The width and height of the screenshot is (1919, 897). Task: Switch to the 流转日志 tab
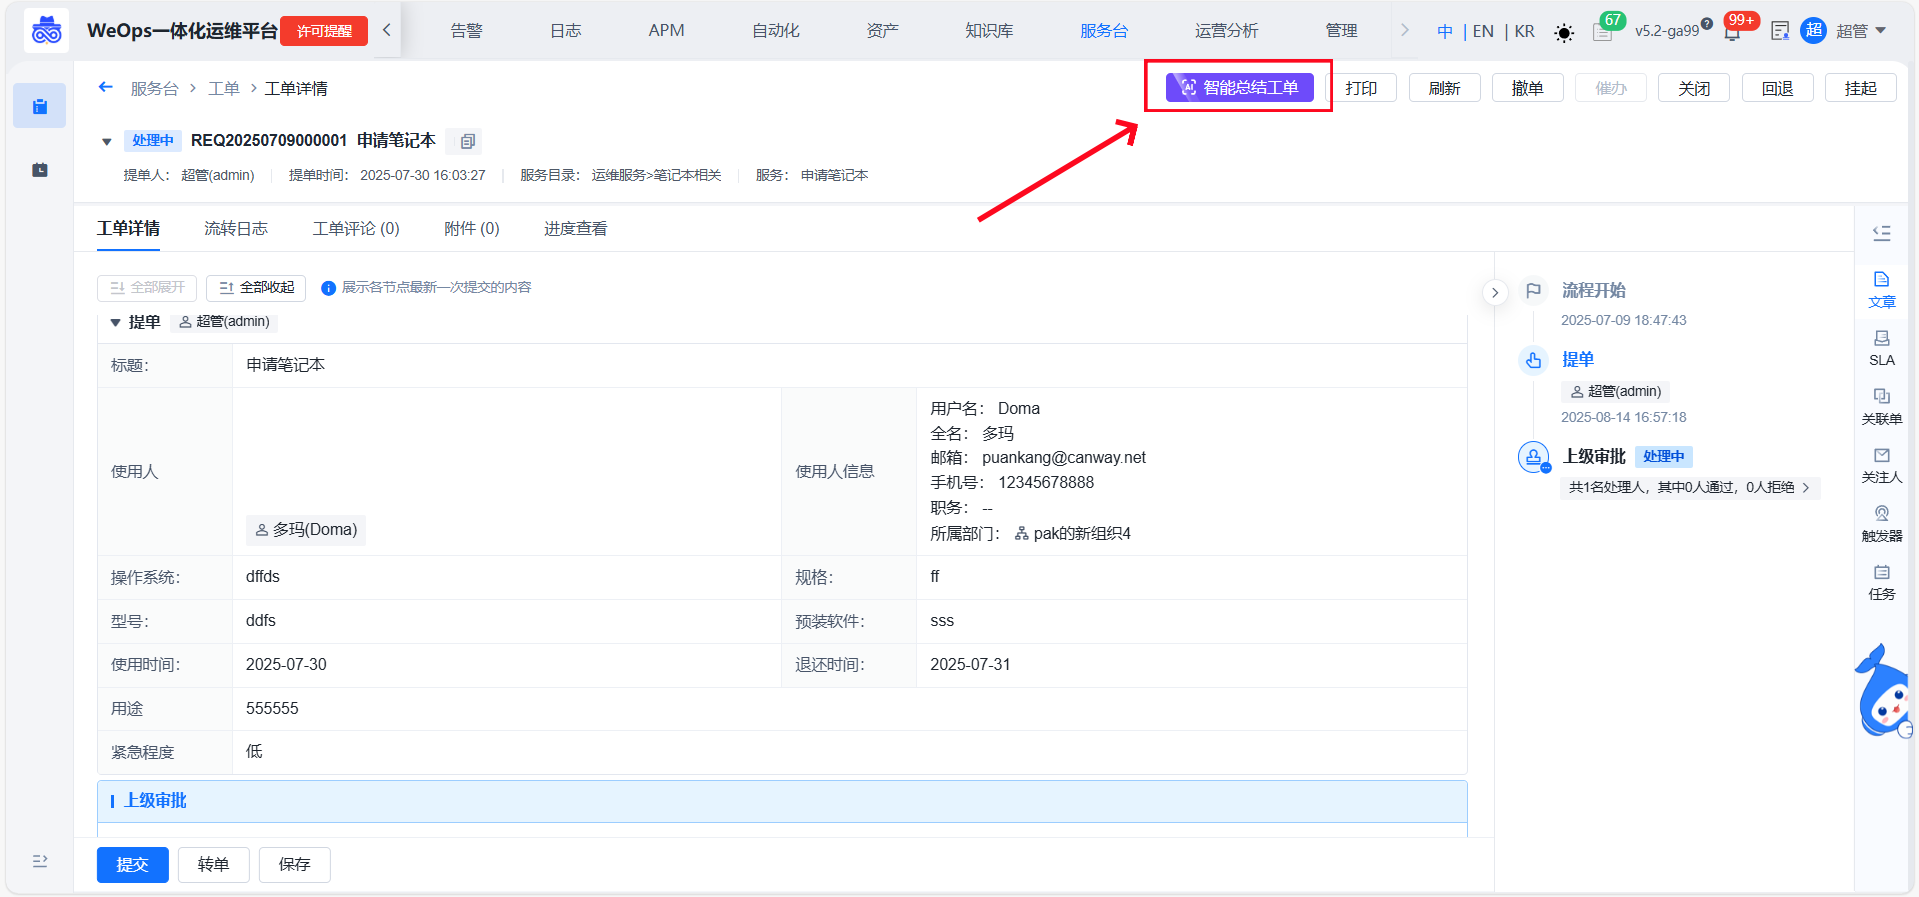236,229
